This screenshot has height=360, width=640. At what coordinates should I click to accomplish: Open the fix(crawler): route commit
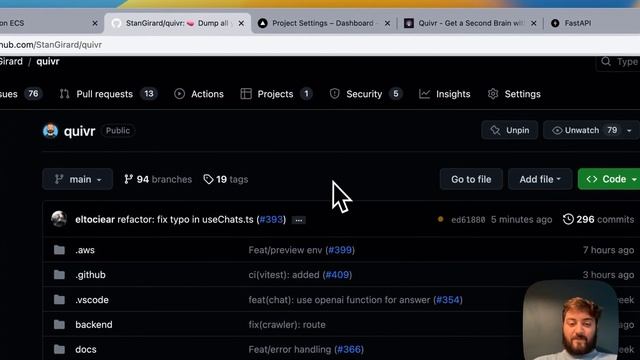pos(287,325)
